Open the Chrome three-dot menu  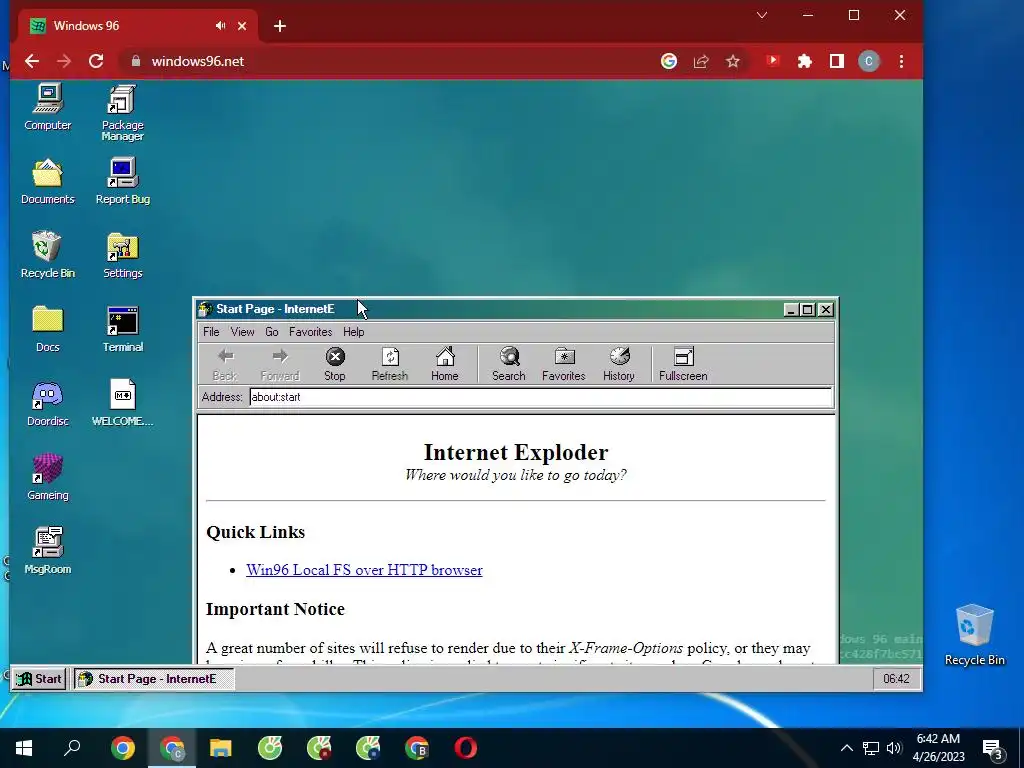(901, 61)
